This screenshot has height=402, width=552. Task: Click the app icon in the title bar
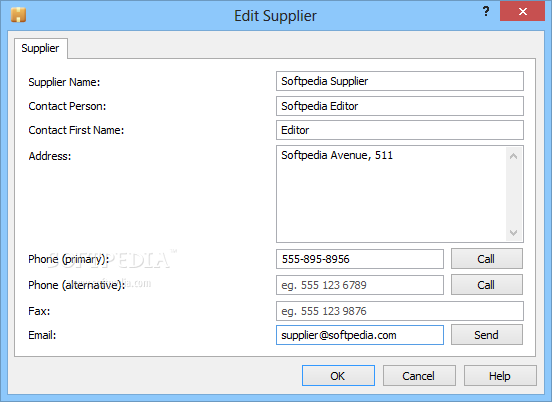coord(18,15)
